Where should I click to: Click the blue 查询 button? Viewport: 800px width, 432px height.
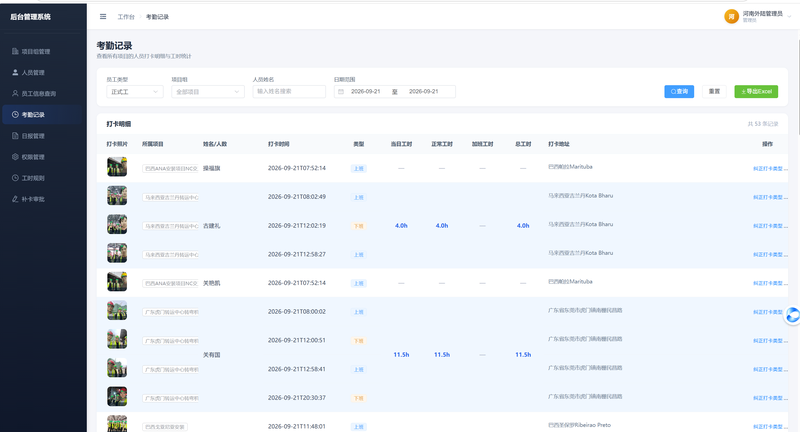point(679,92)
